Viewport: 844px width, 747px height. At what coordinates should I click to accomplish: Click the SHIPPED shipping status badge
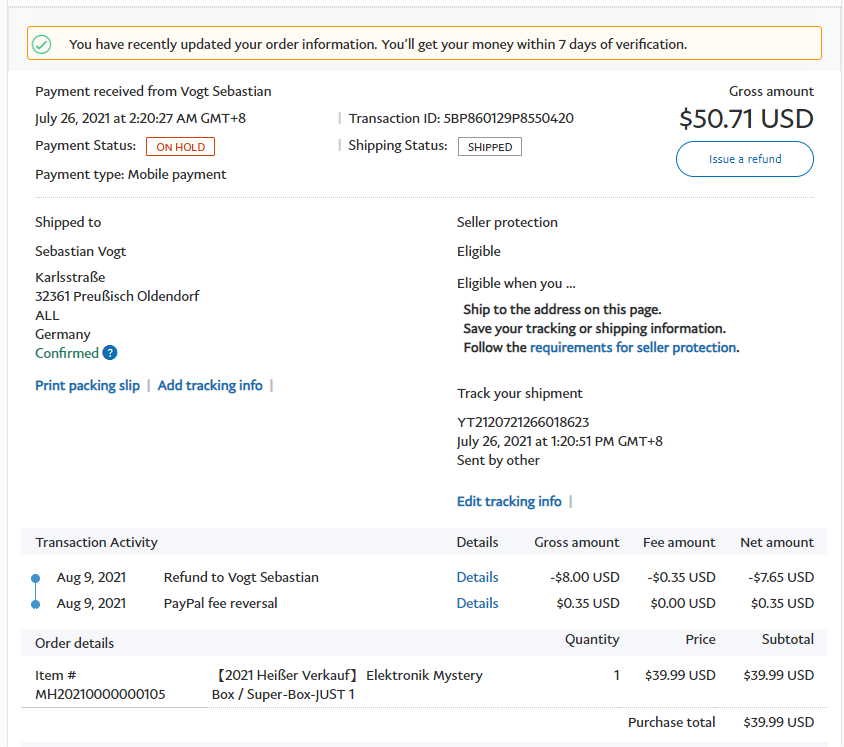(490, 147)
